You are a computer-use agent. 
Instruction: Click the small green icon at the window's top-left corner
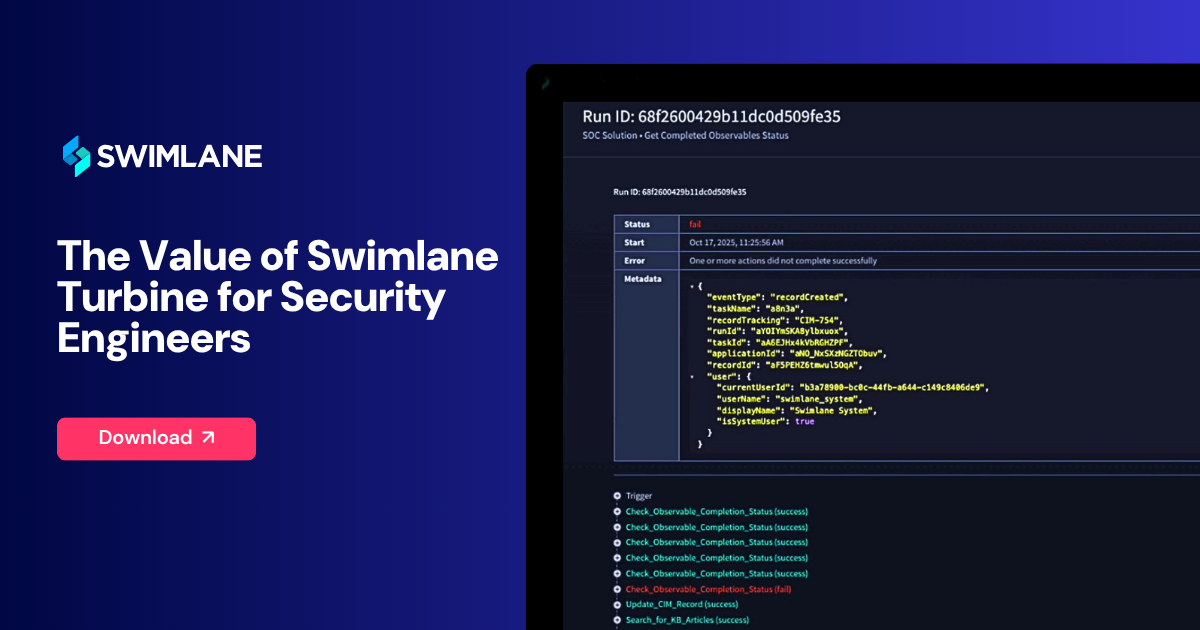point(543,85)
